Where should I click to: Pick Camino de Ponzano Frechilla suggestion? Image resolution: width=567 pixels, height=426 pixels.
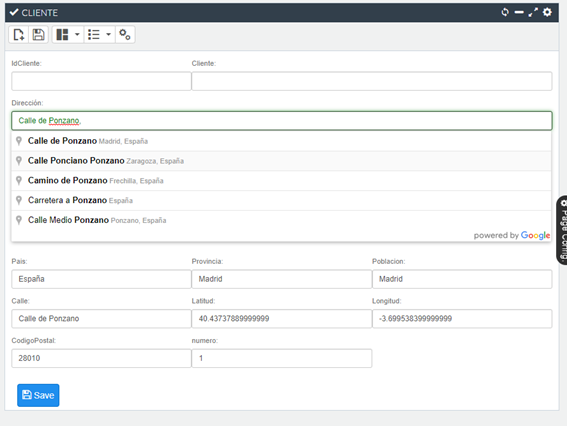pyautogui.click(x=281, y=181)
